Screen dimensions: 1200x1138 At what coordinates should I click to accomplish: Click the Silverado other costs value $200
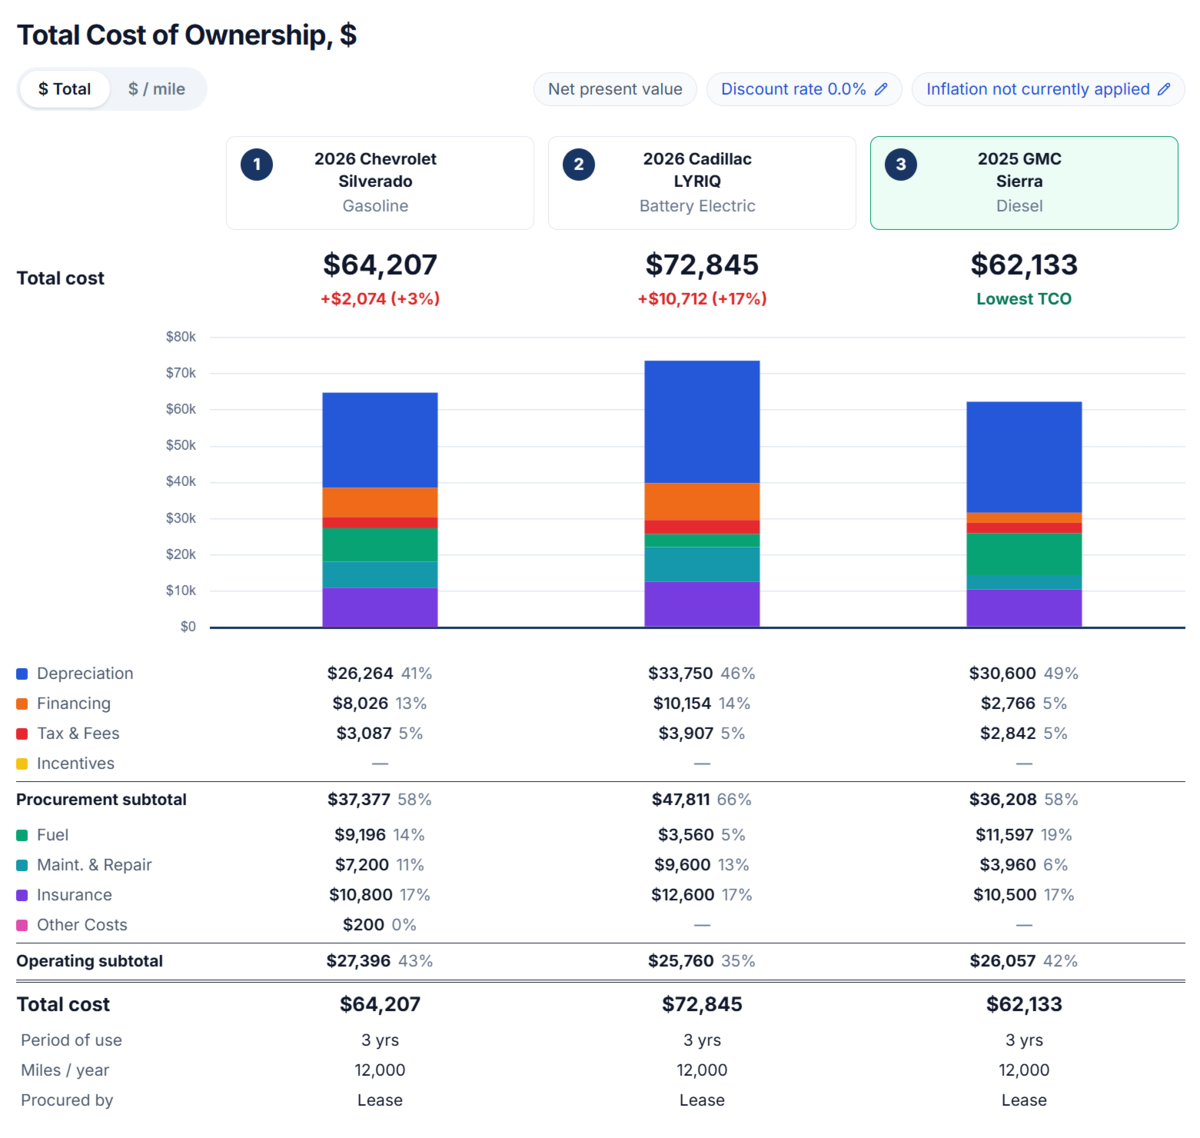363,925
